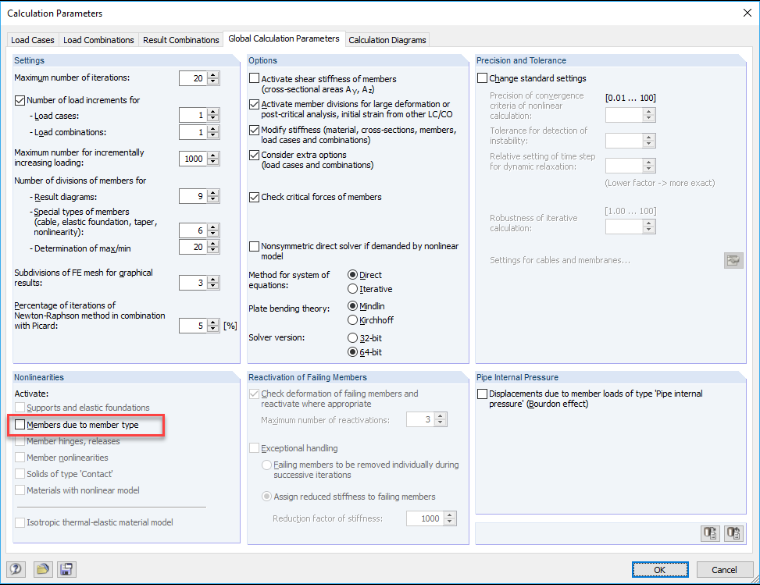Enable Members due to member type
This screenshot has width=760, height=585.
pyautogui.click(x=20, y=425)
